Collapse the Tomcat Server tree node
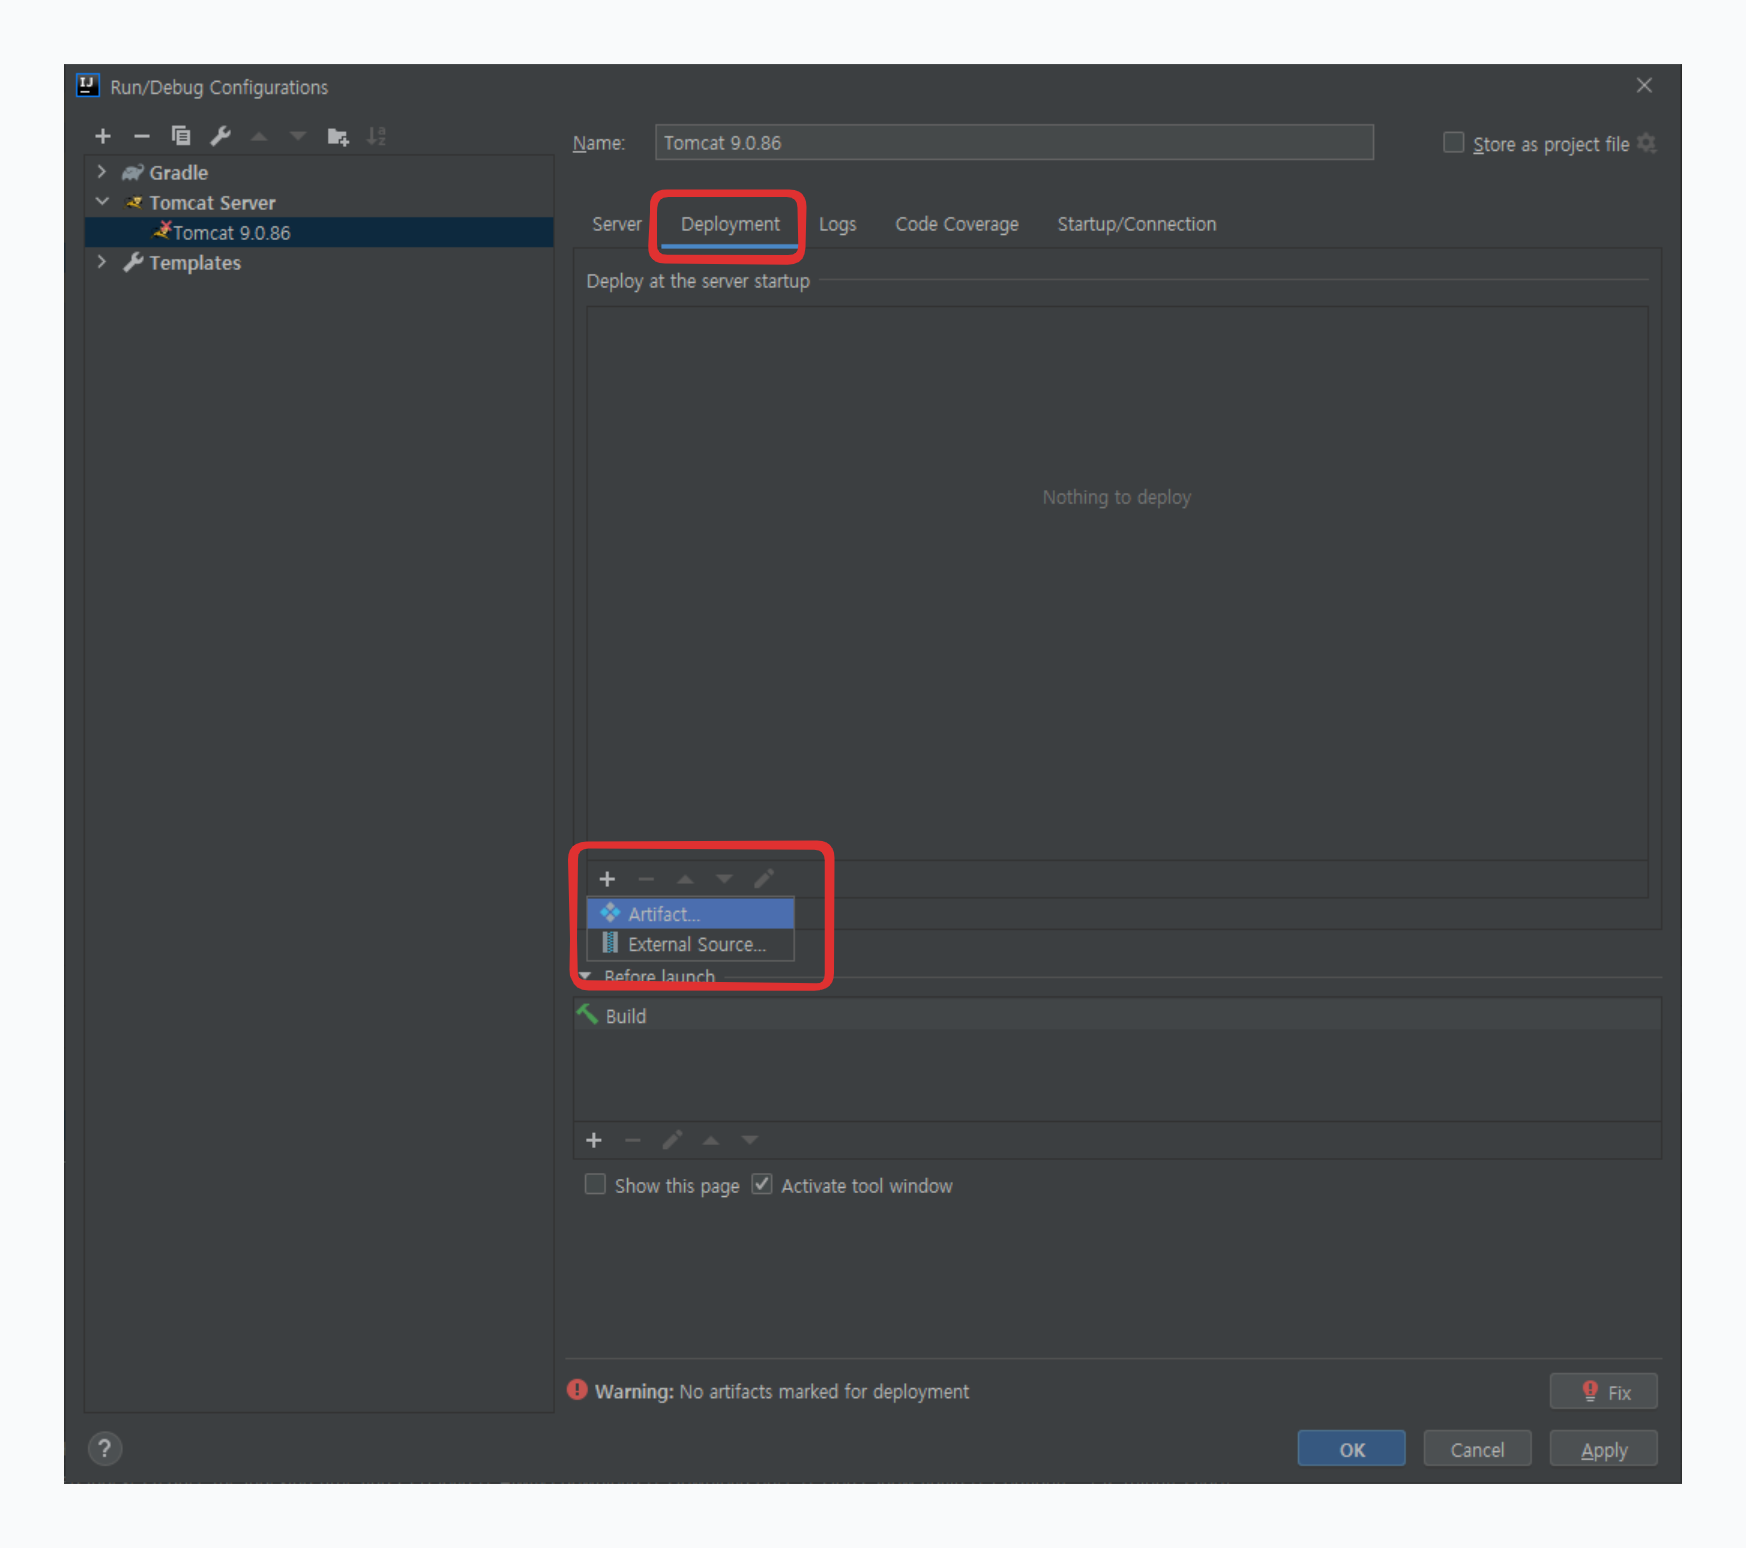Viewport: 1746px width, 1548px height. pos(102,202)
